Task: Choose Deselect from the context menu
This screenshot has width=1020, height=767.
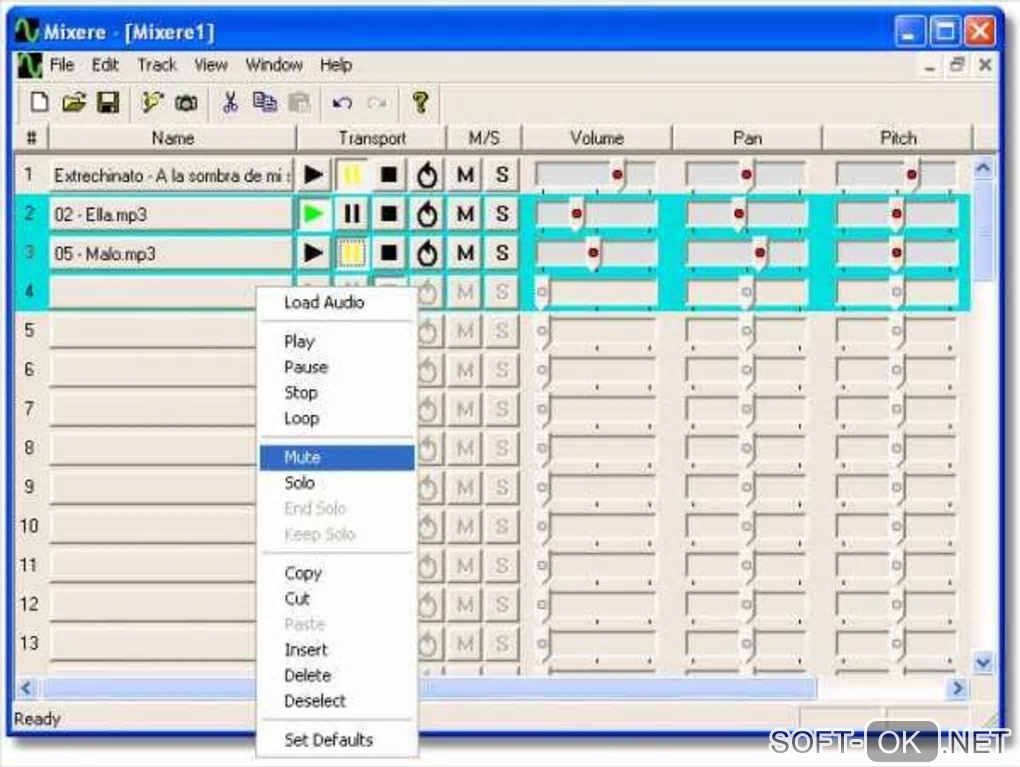Action: [x=337, y=701]
